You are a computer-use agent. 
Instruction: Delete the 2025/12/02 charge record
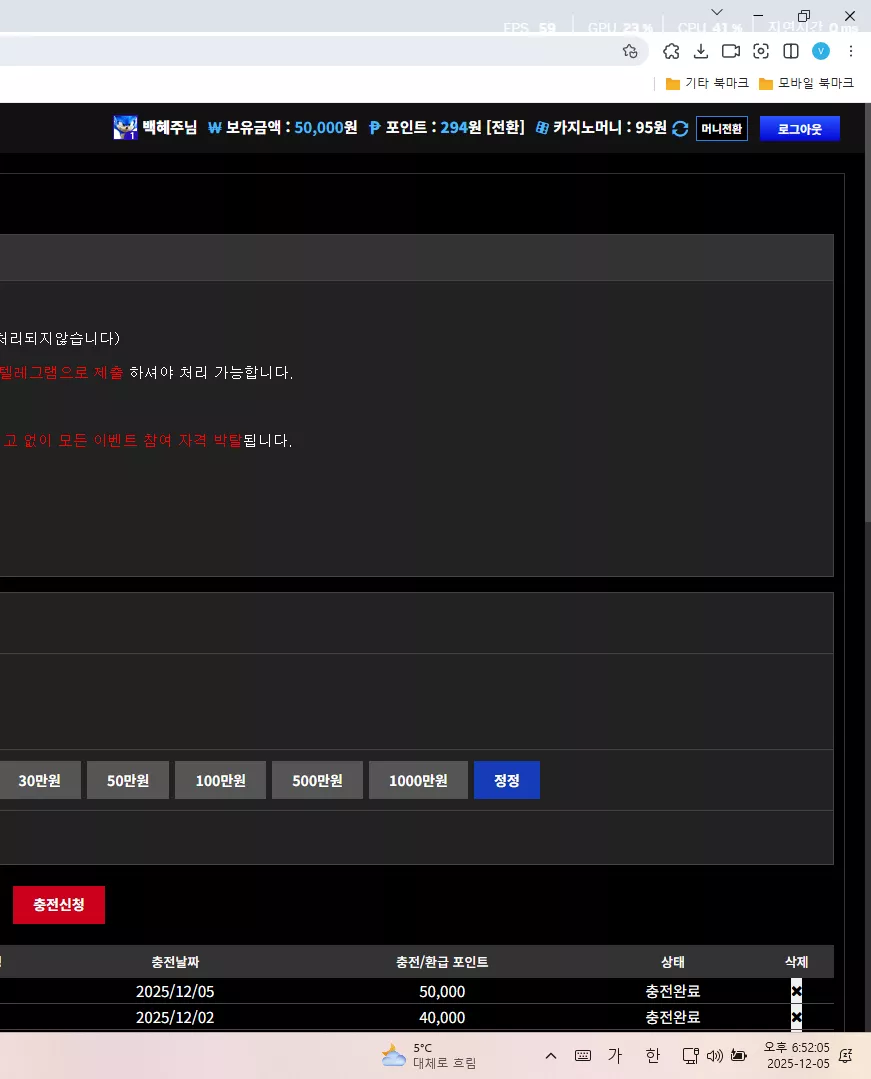tap(796, 1017)
